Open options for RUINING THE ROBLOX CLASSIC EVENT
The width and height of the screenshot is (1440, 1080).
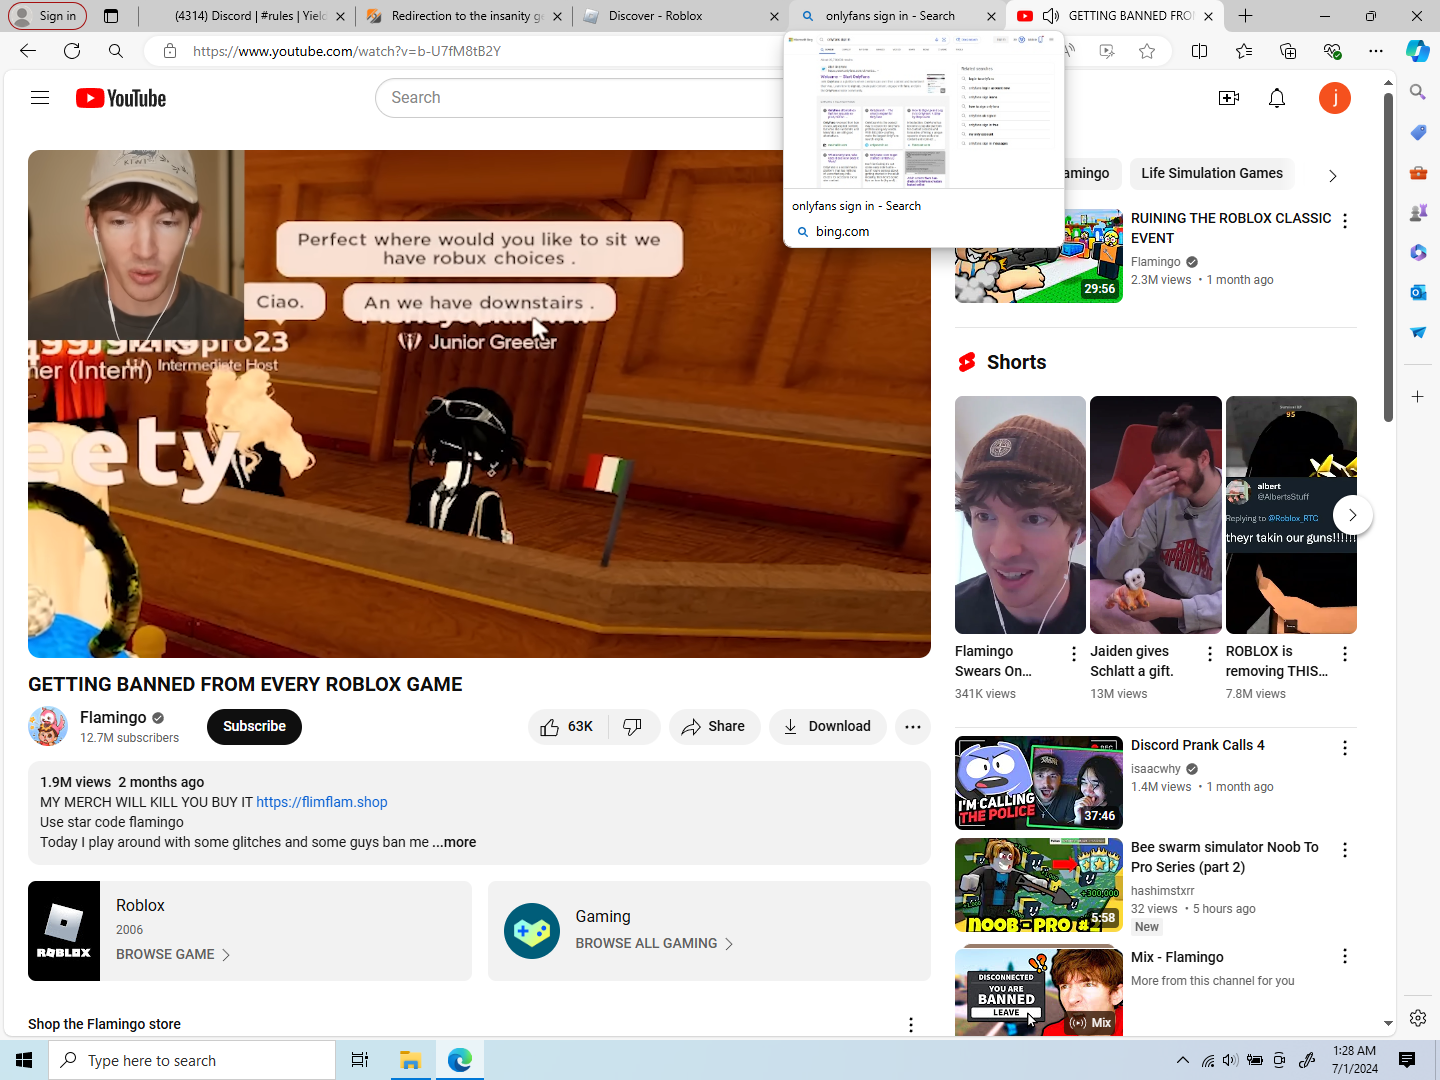pos(1345,221)
